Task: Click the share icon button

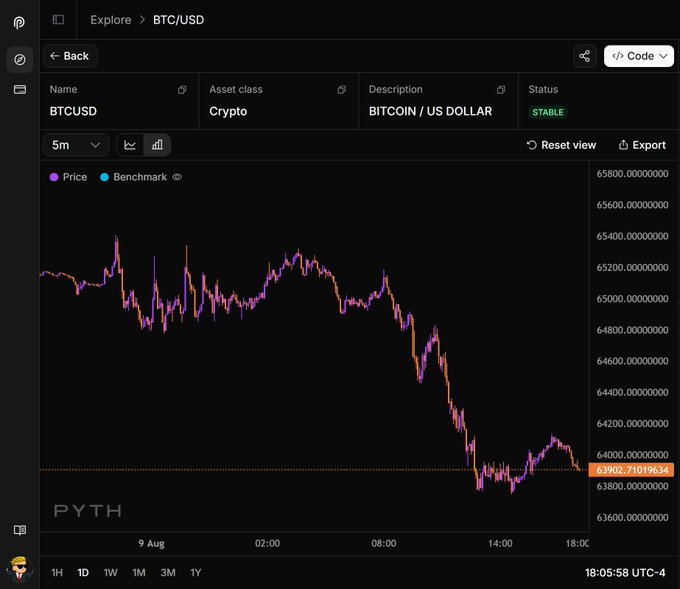Action: [585, 56]
